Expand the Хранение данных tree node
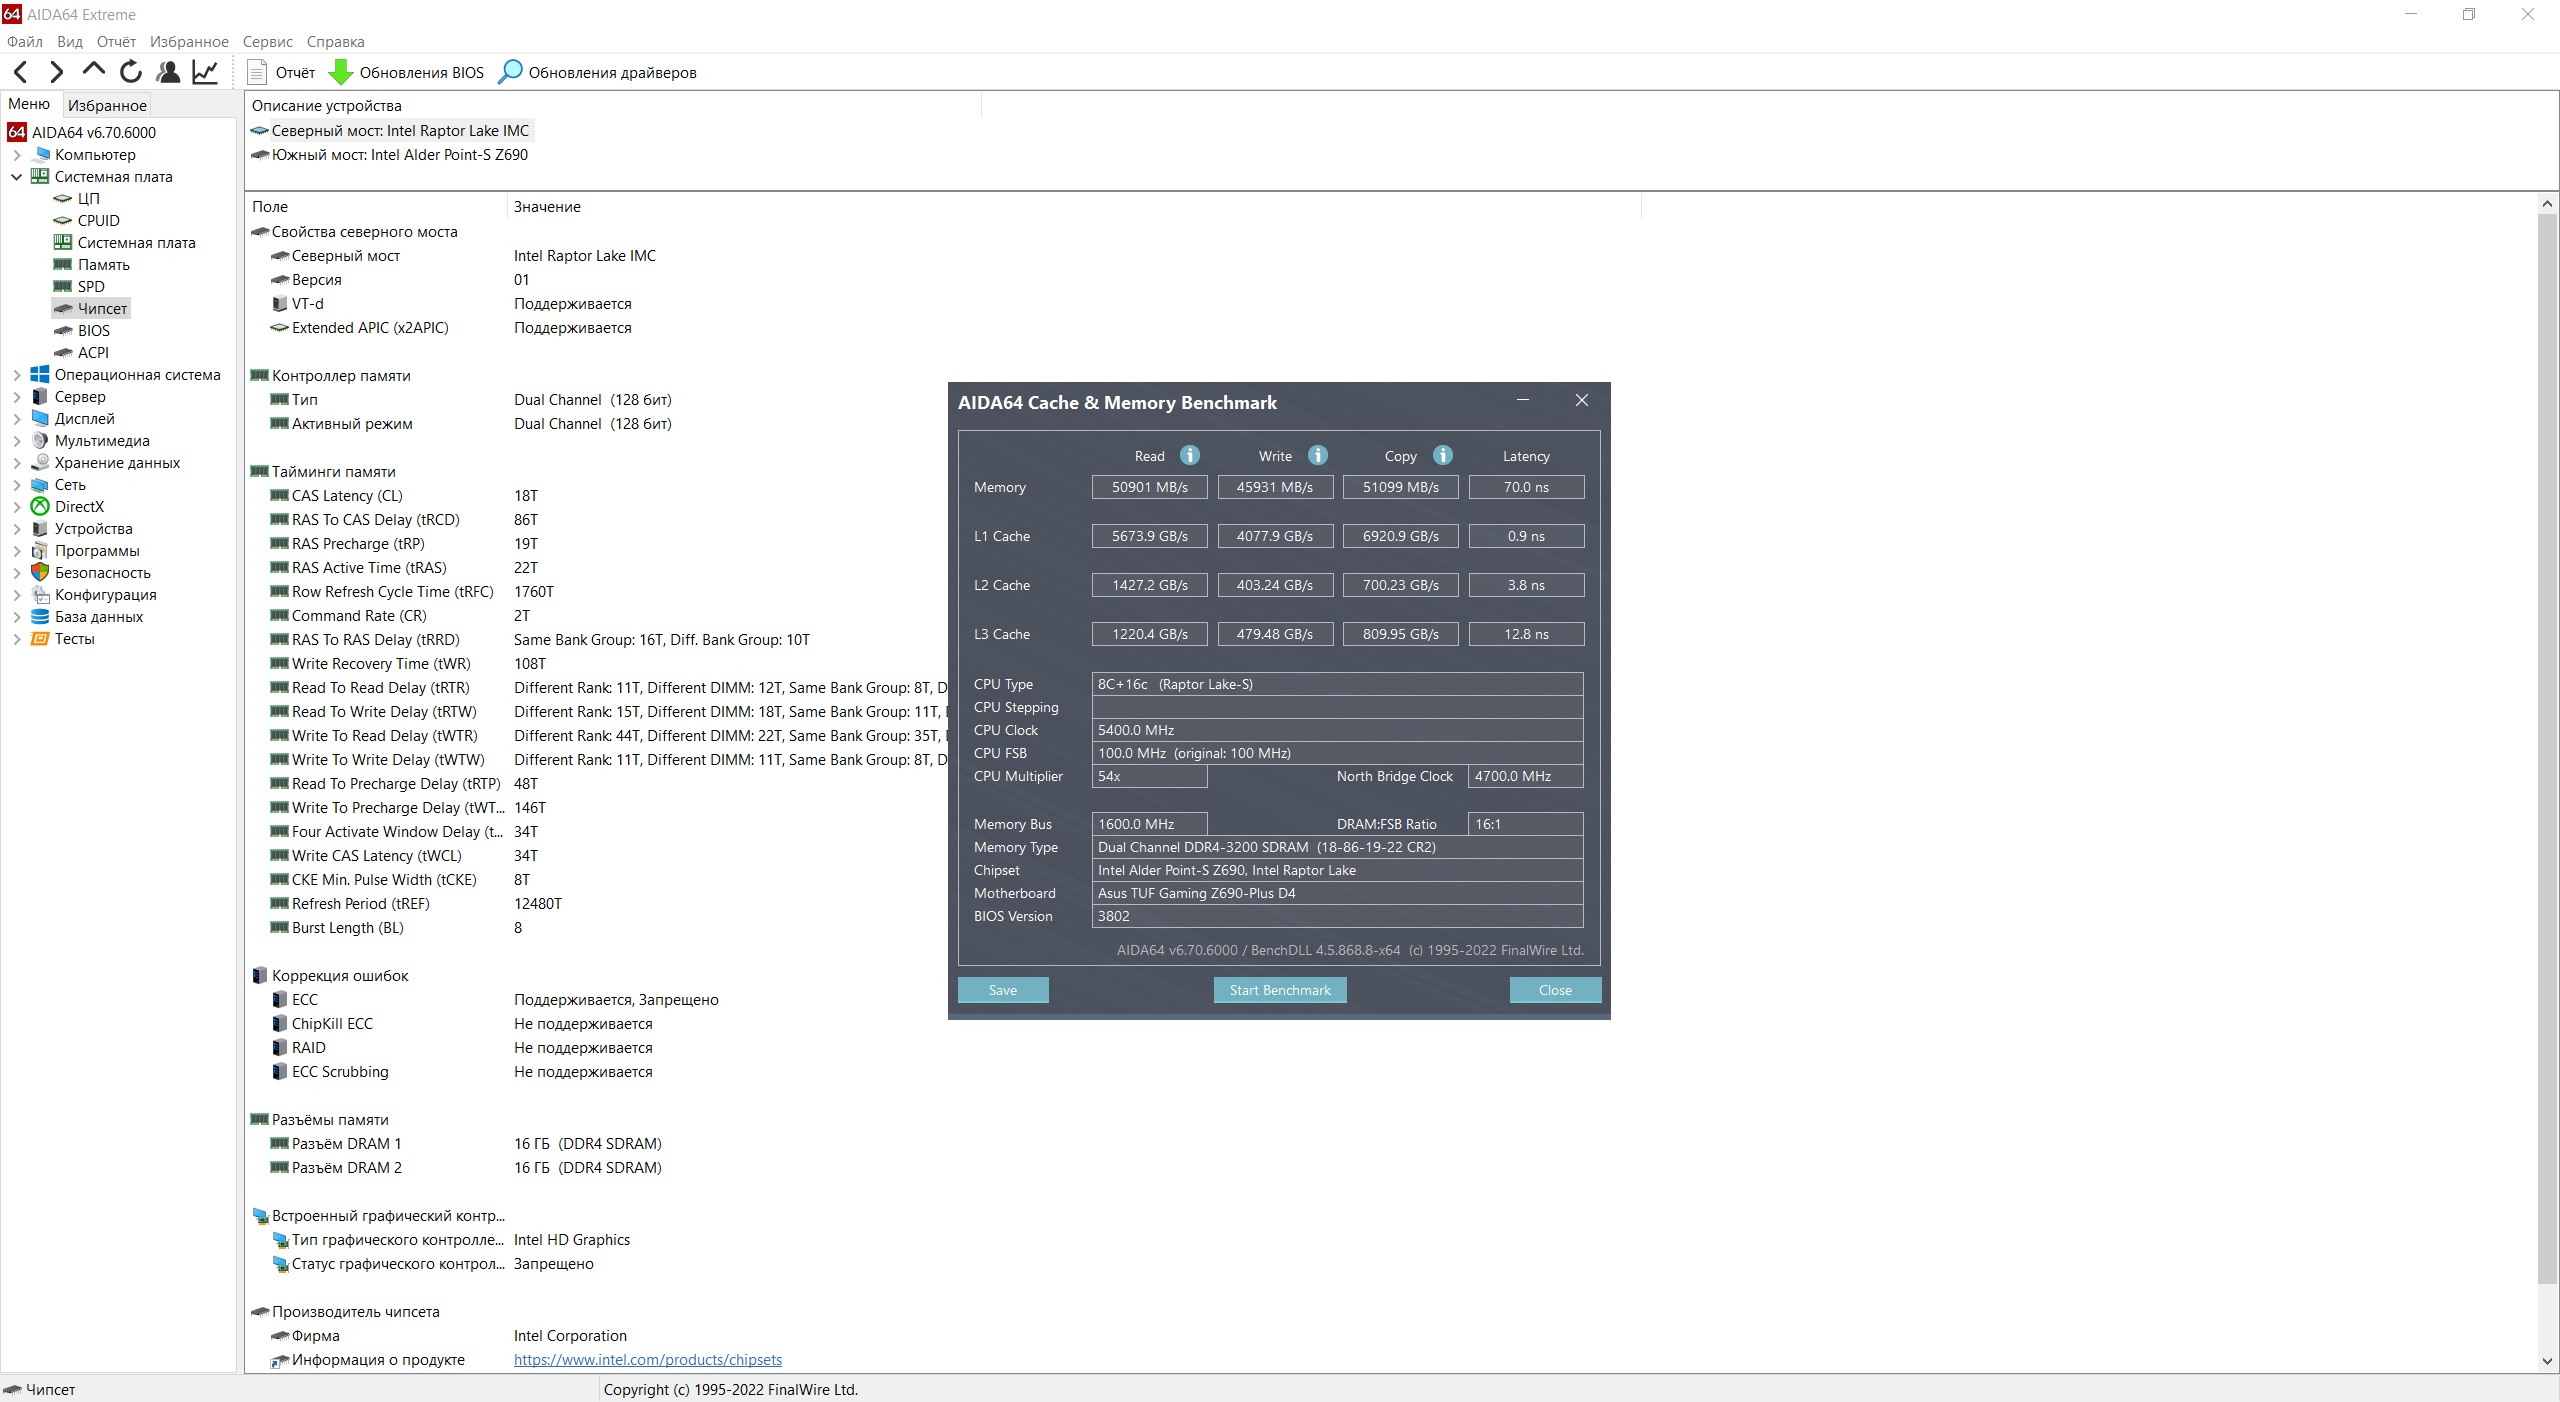Screen dimensions: 2560x1402 tap(17, 463)
